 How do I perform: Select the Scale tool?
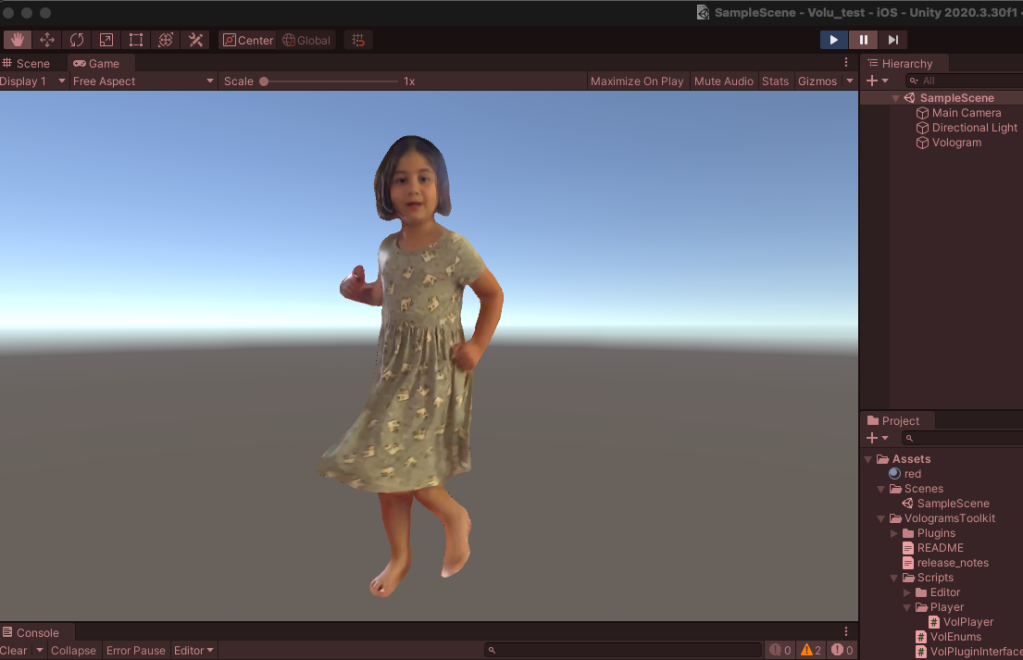[106, 40]
